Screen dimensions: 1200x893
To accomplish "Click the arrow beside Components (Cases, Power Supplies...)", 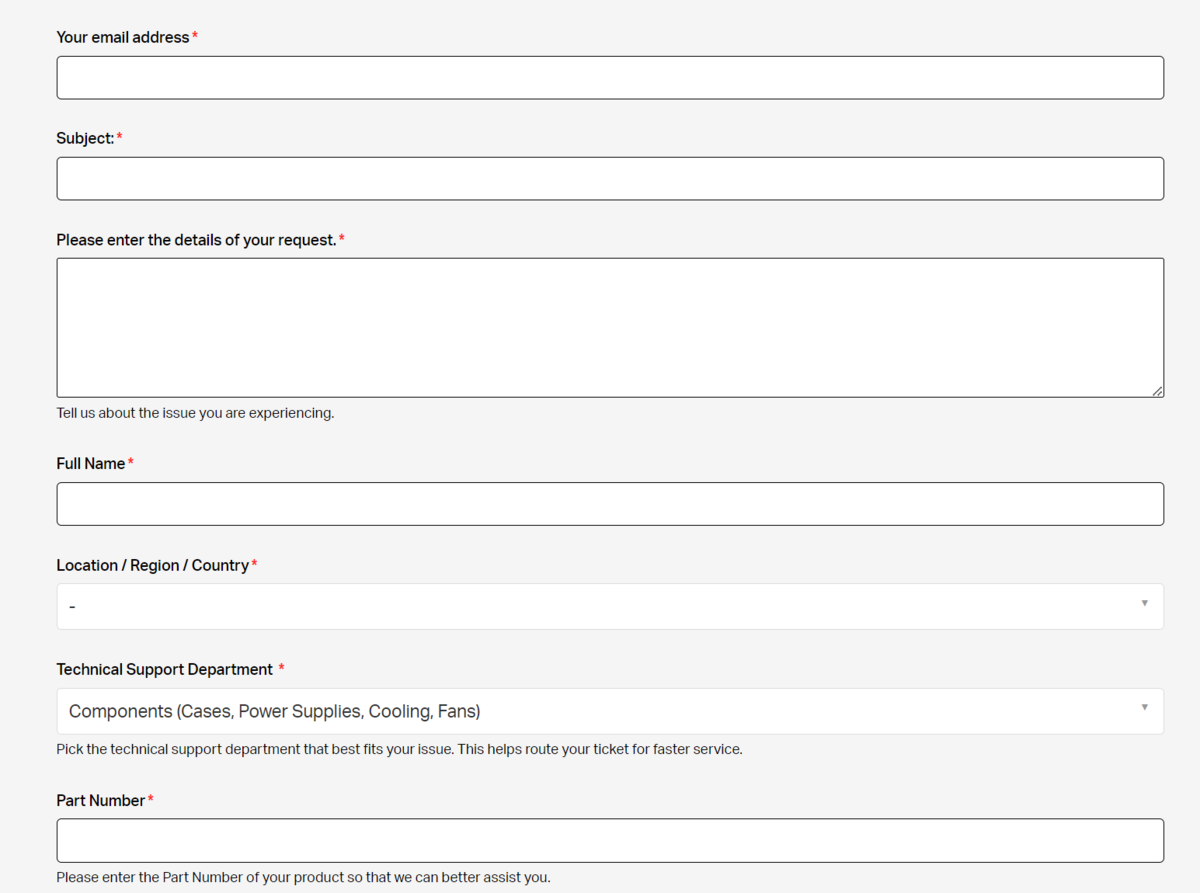I will (1144, 708).
